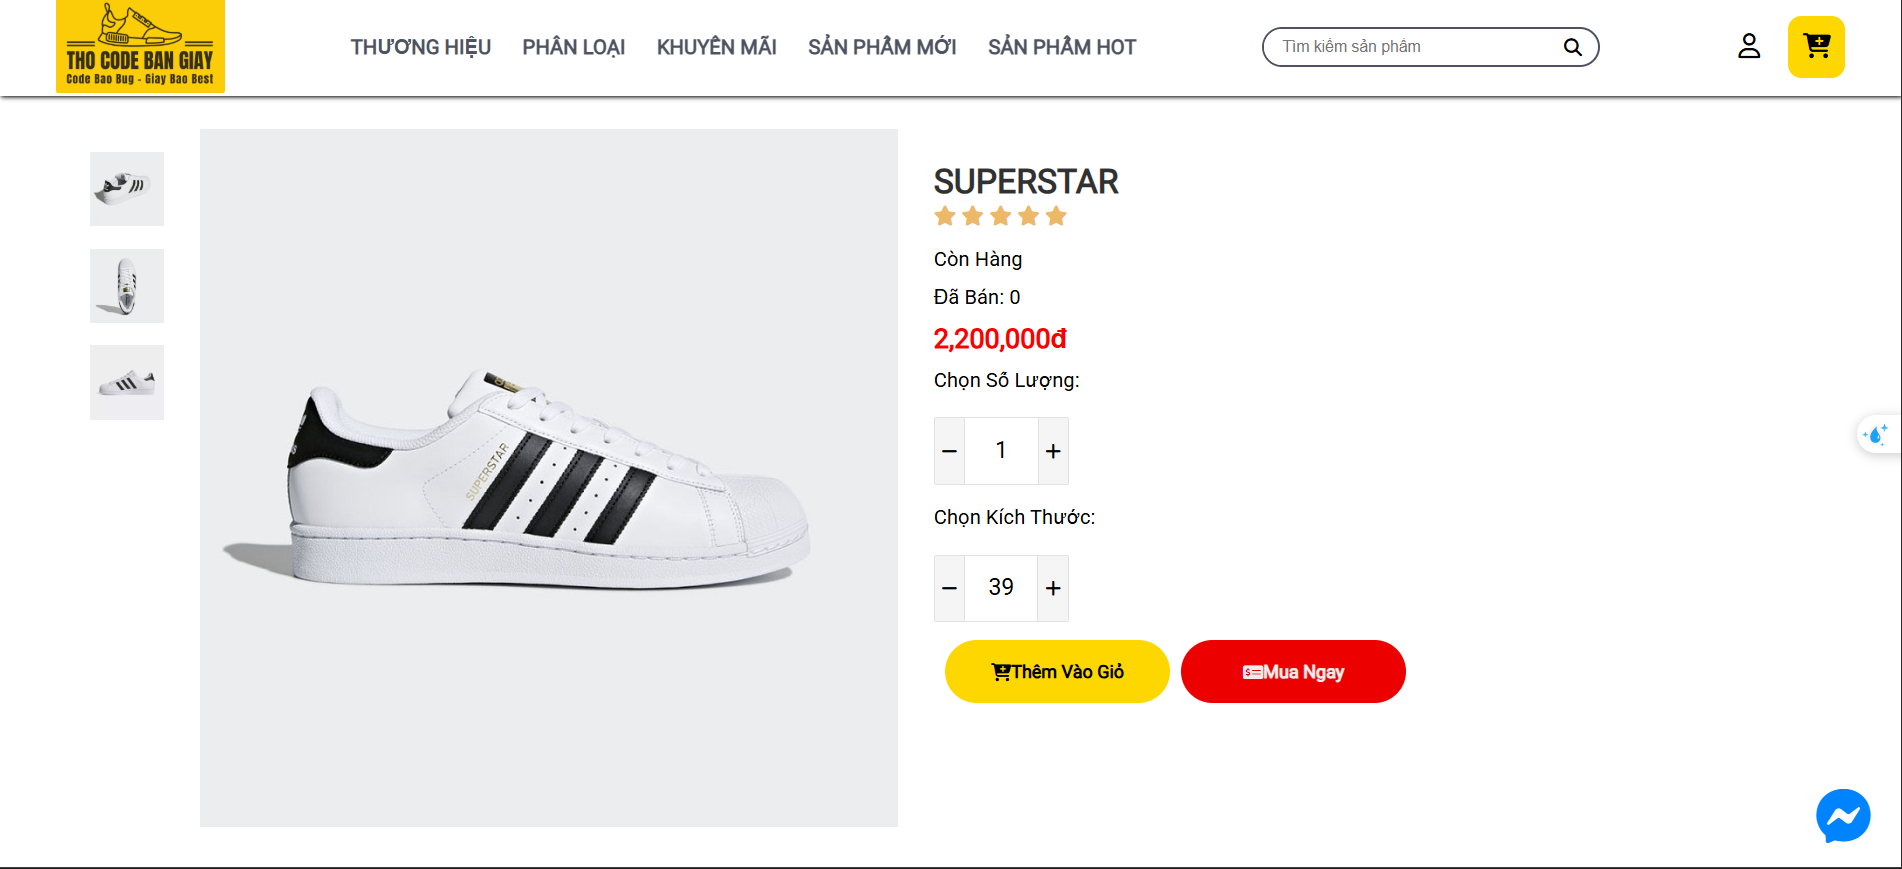Click the search magnifier icon

point(1572,47)
